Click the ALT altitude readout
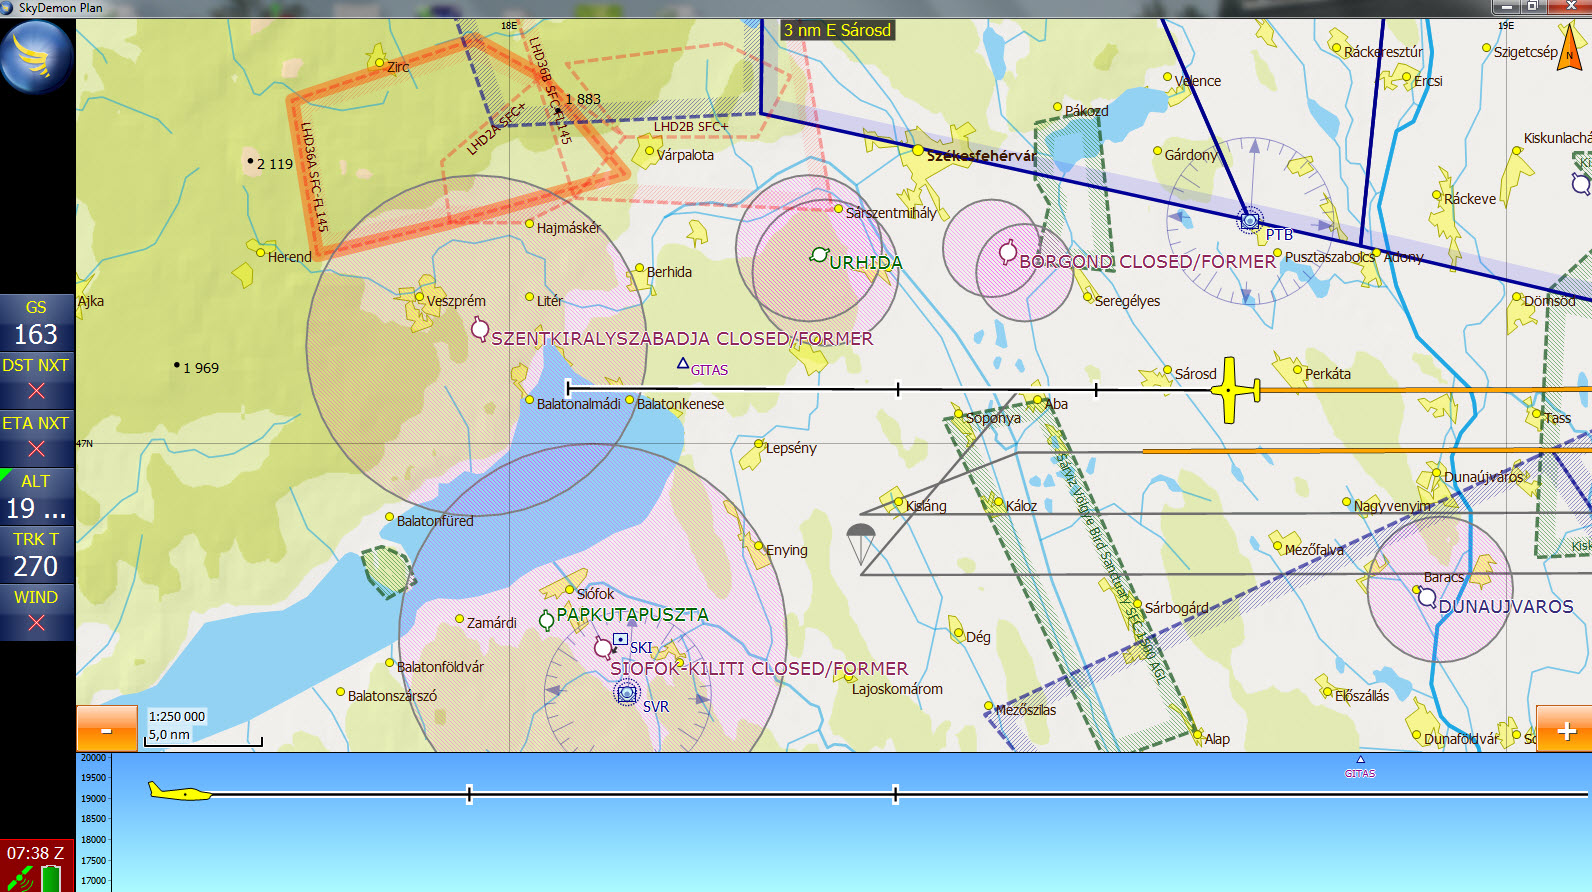Viewport: 1592px width, 892px height. [x=36, y=497]
